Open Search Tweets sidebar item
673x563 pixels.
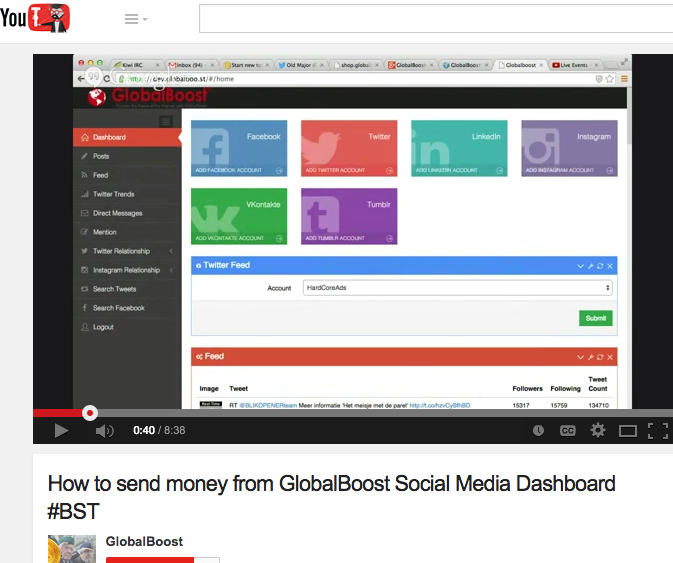click(127, 289)
